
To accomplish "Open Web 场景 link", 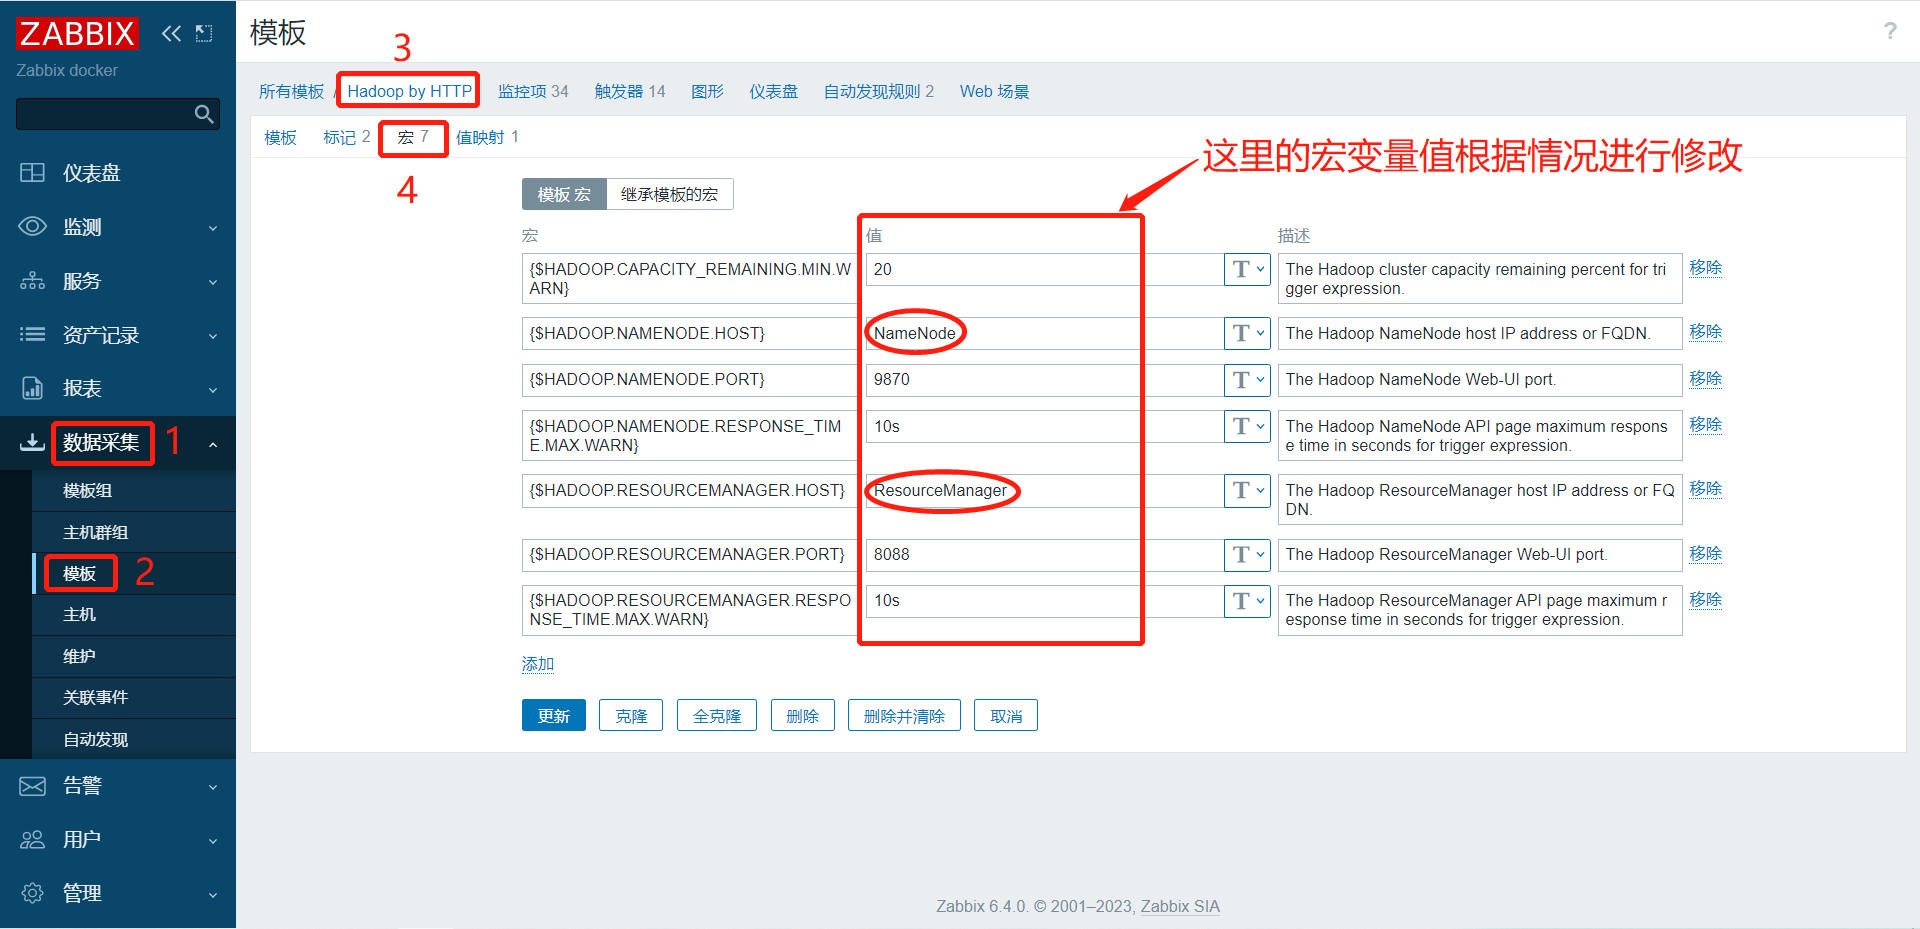I will (995, 92).
